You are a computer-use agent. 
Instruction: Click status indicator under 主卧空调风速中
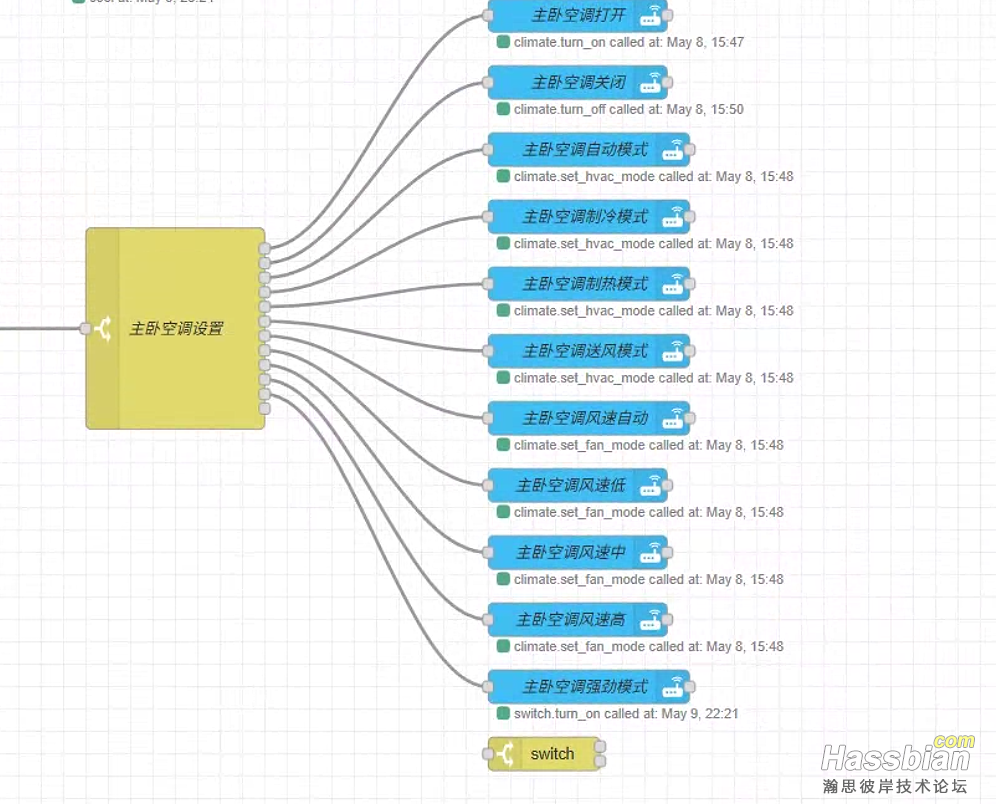(503, 579)
